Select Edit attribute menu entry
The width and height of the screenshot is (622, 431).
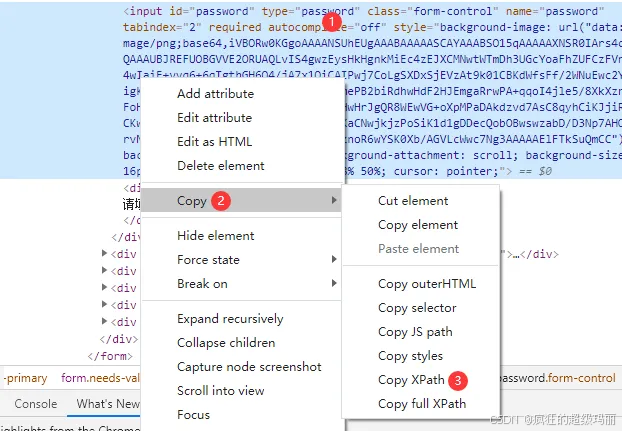click(x=215, y=118)
